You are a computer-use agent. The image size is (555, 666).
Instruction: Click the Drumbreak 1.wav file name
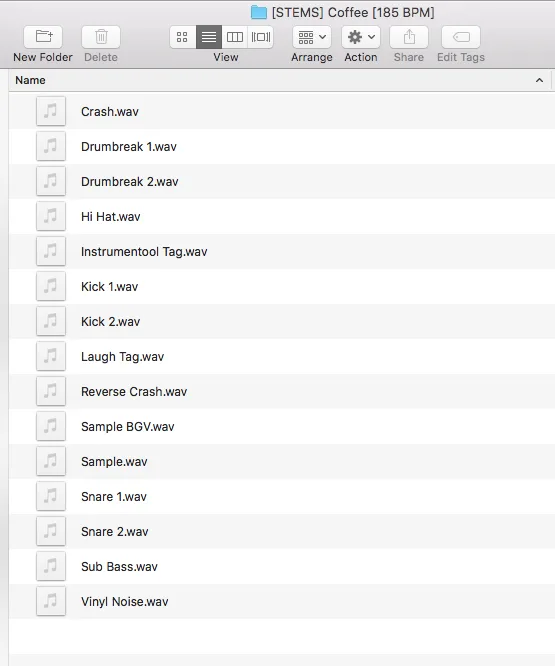pyautogui.click(x=129, y=147)
